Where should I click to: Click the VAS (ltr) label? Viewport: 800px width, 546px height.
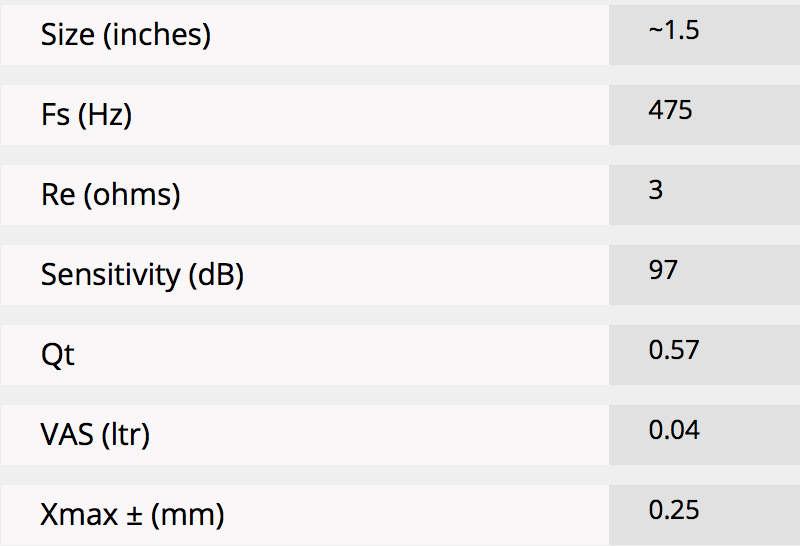[95, 435]
